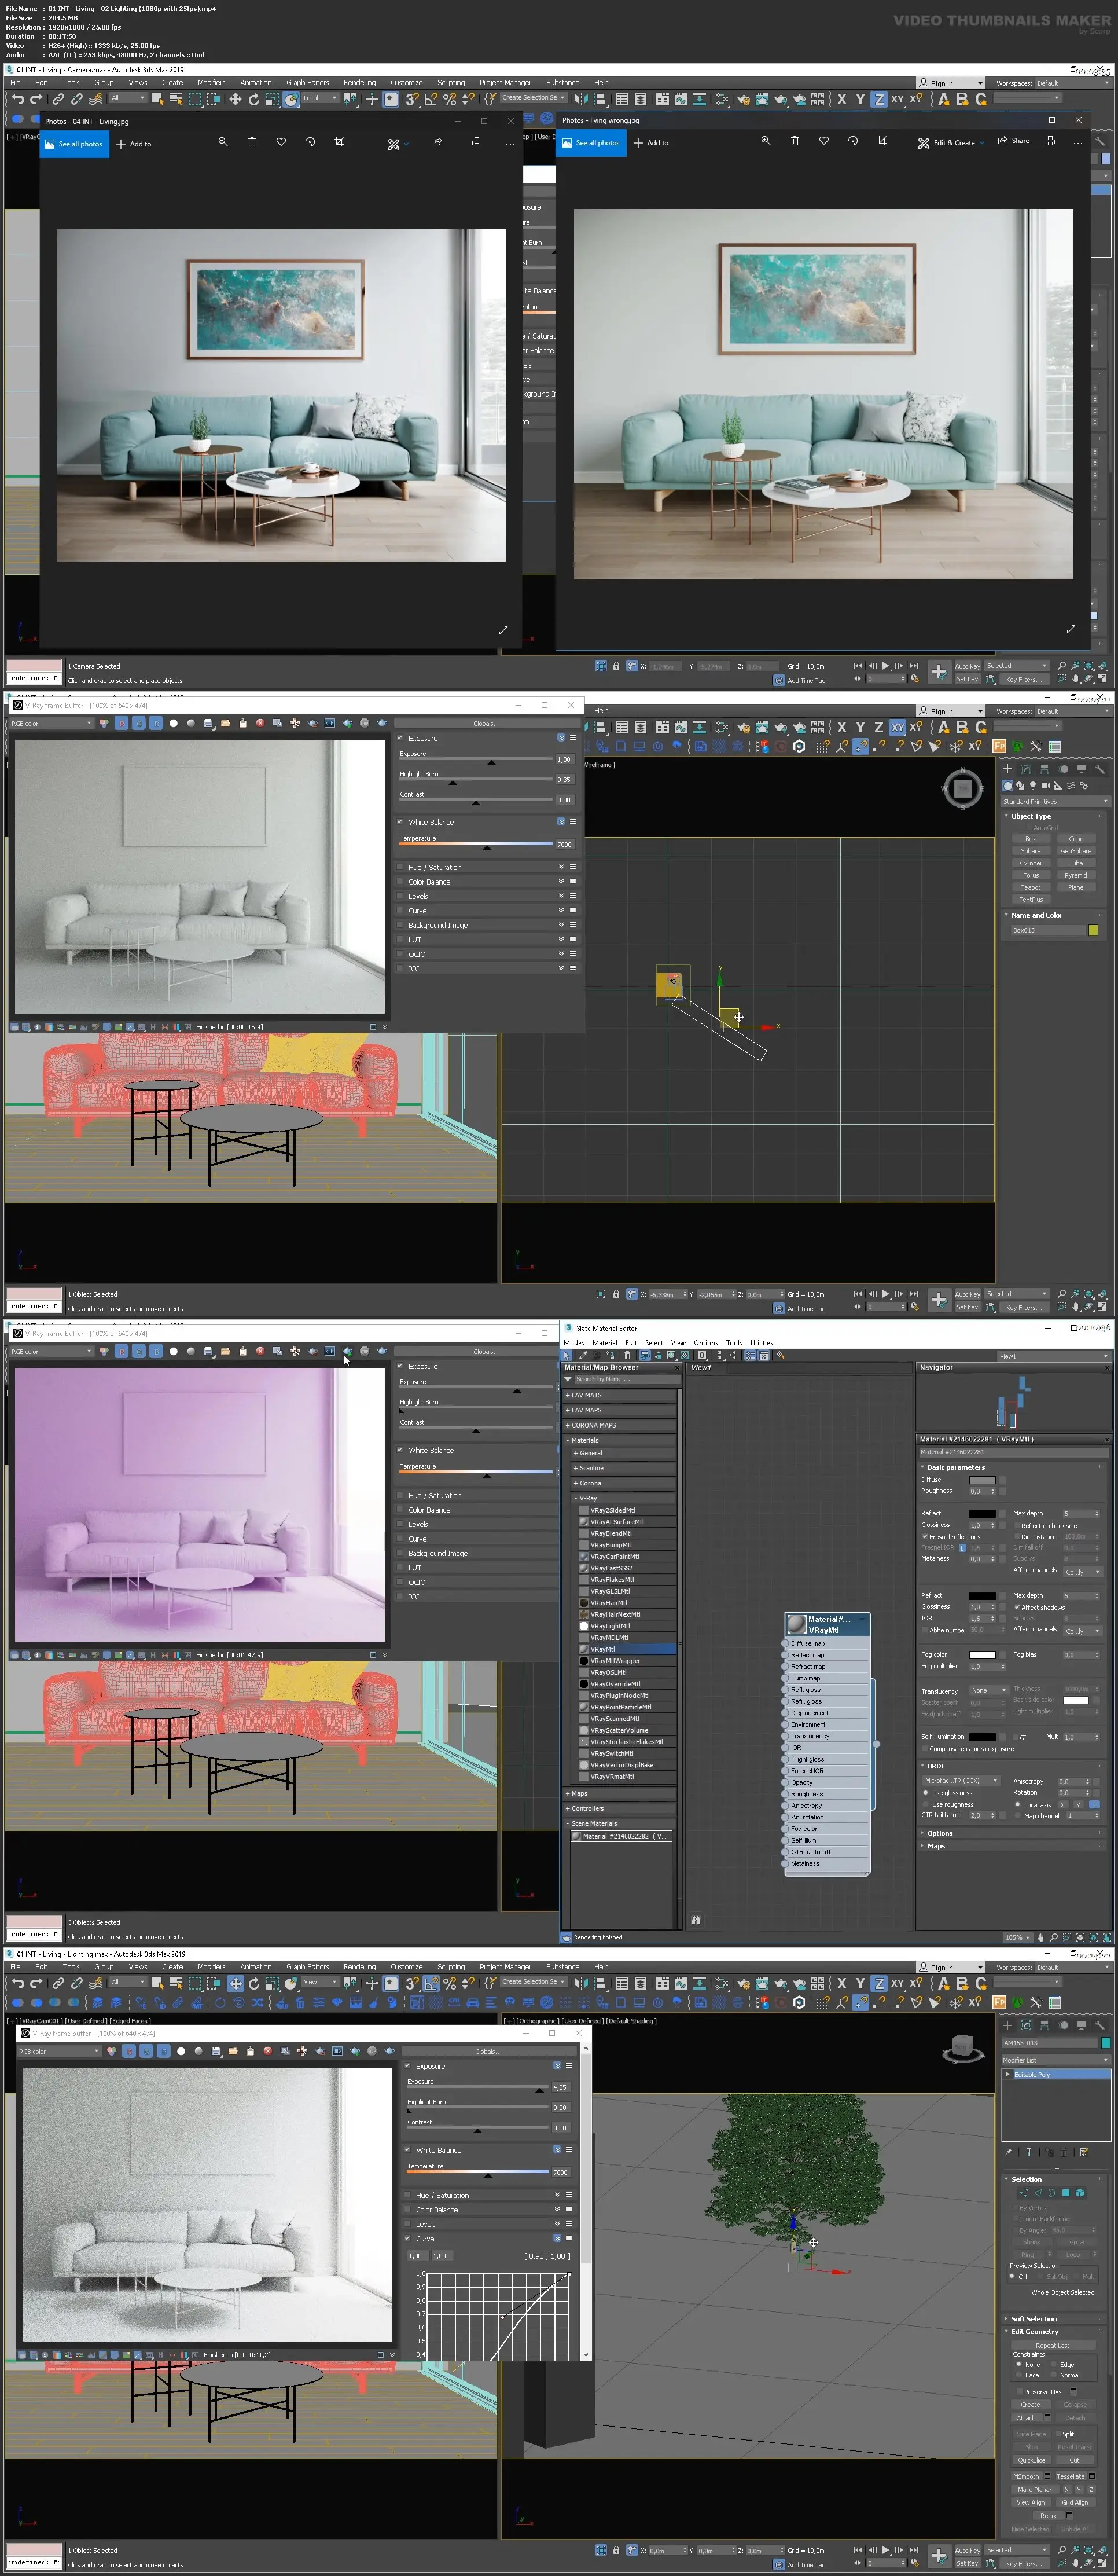Click Diffuse color swatch in Basic parameters
This screenshot has width=1118, height=2576.
pos(982,1480)
